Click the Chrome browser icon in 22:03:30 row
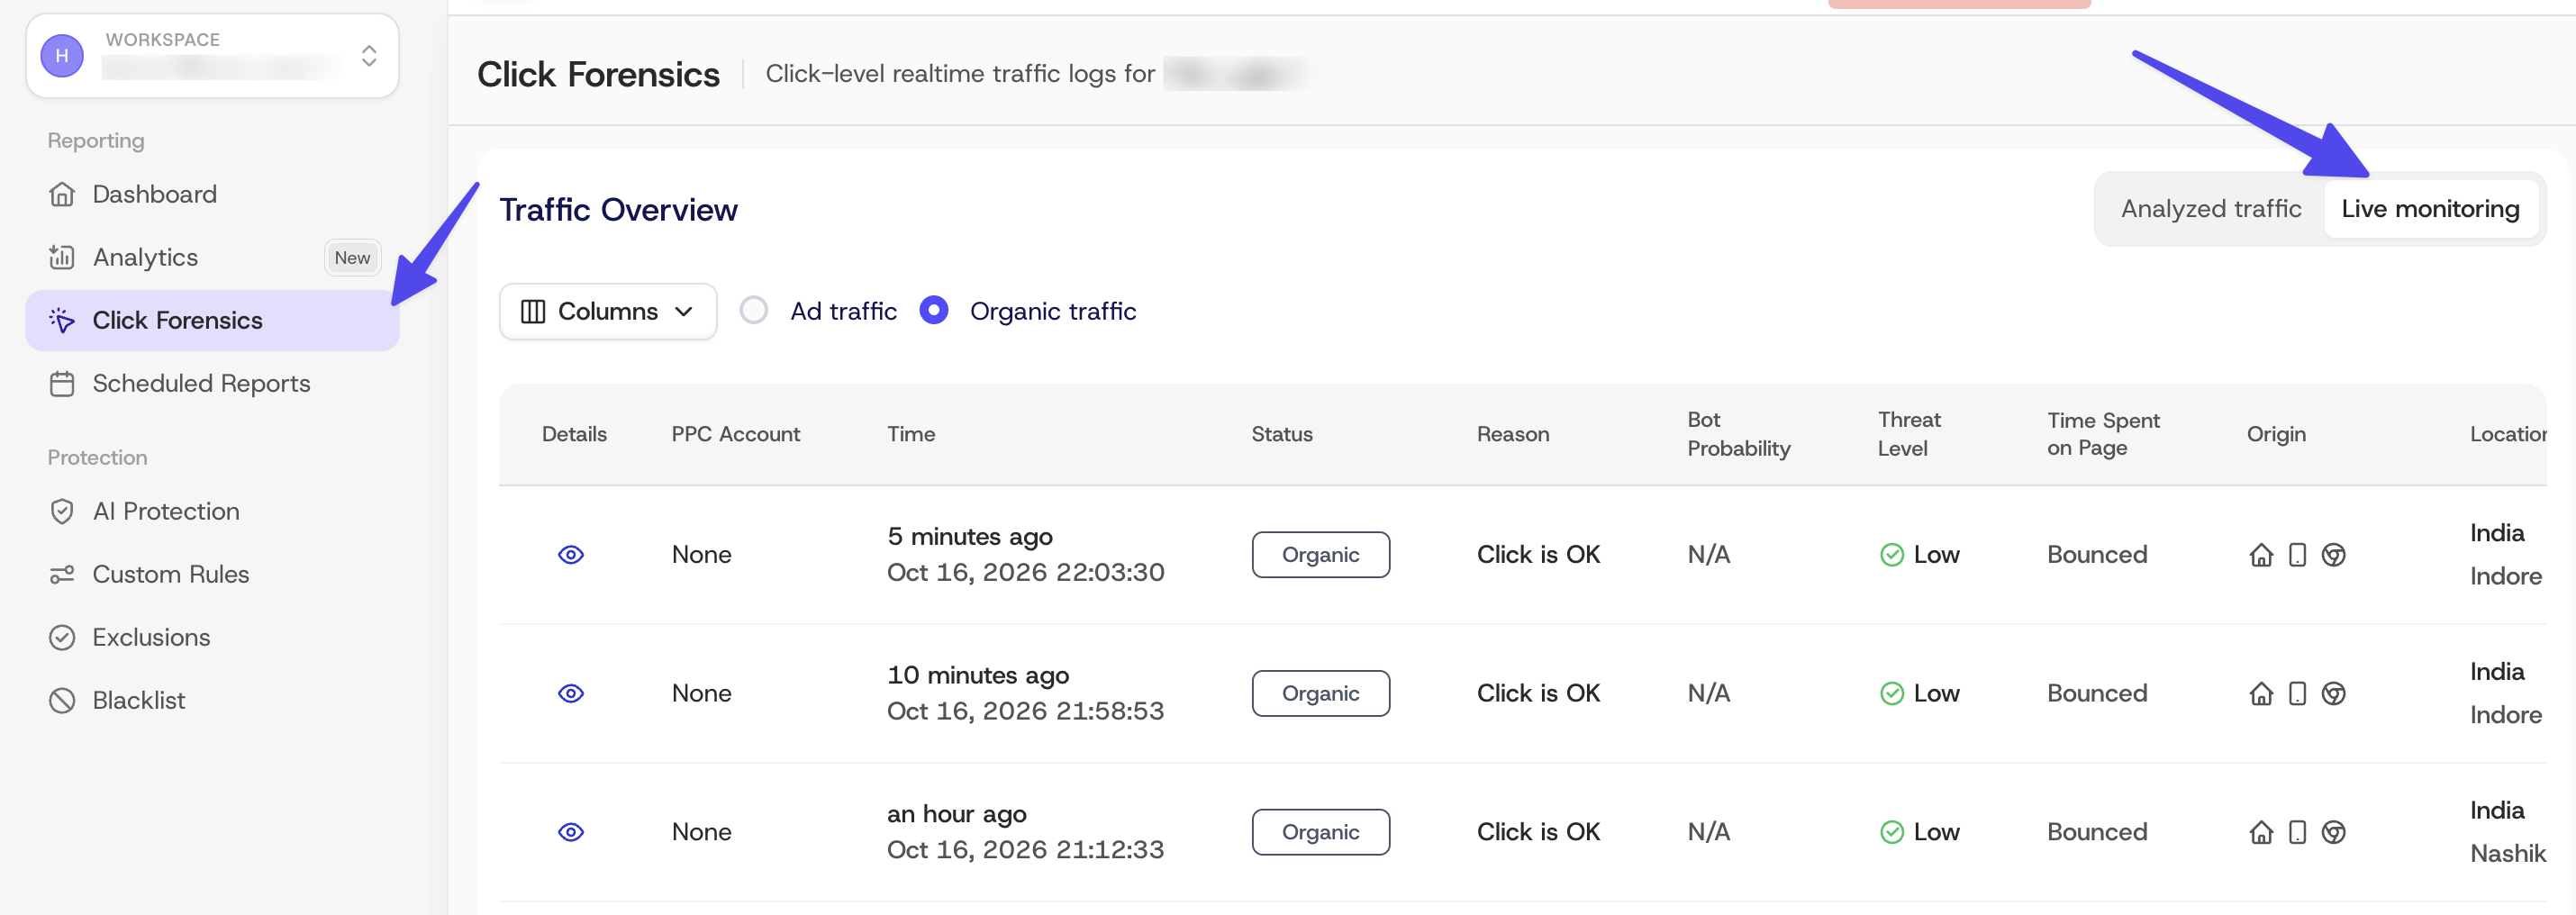This screenshot has width=2576, height=915. click(x=2333, y=554)
